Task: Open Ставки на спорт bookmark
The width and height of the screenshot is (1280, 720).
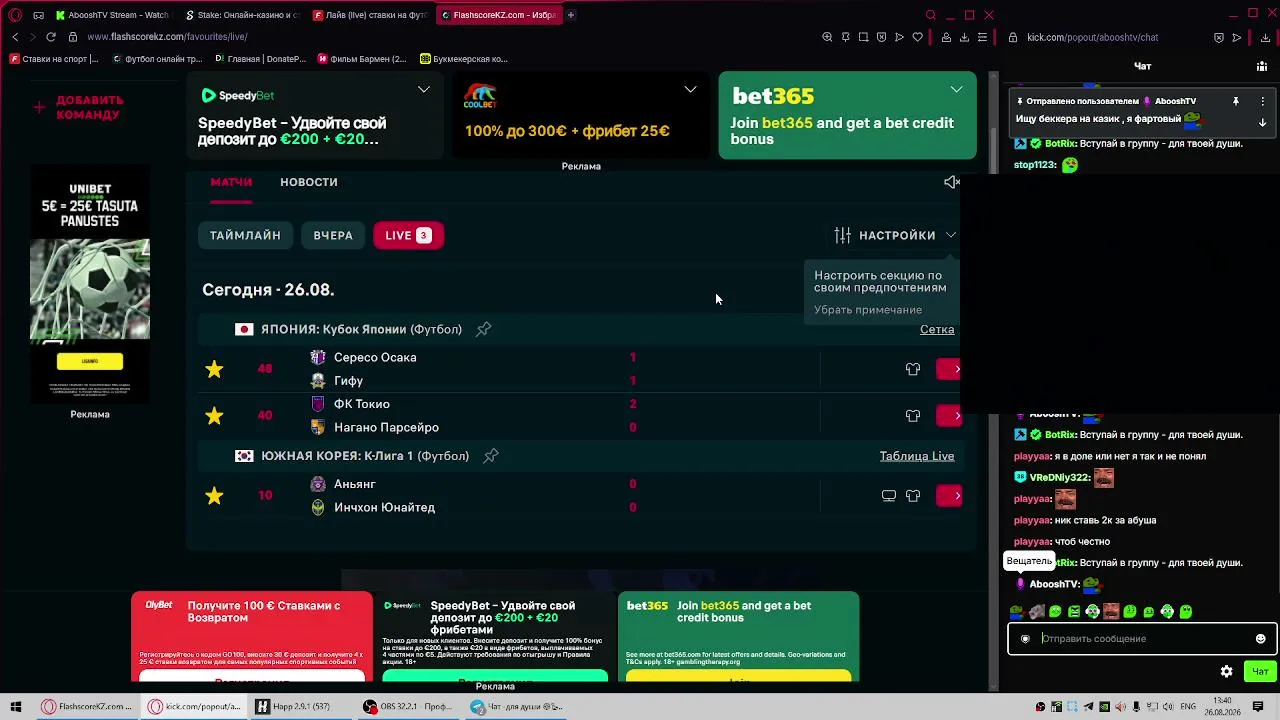Action: (x=54, y=59)
